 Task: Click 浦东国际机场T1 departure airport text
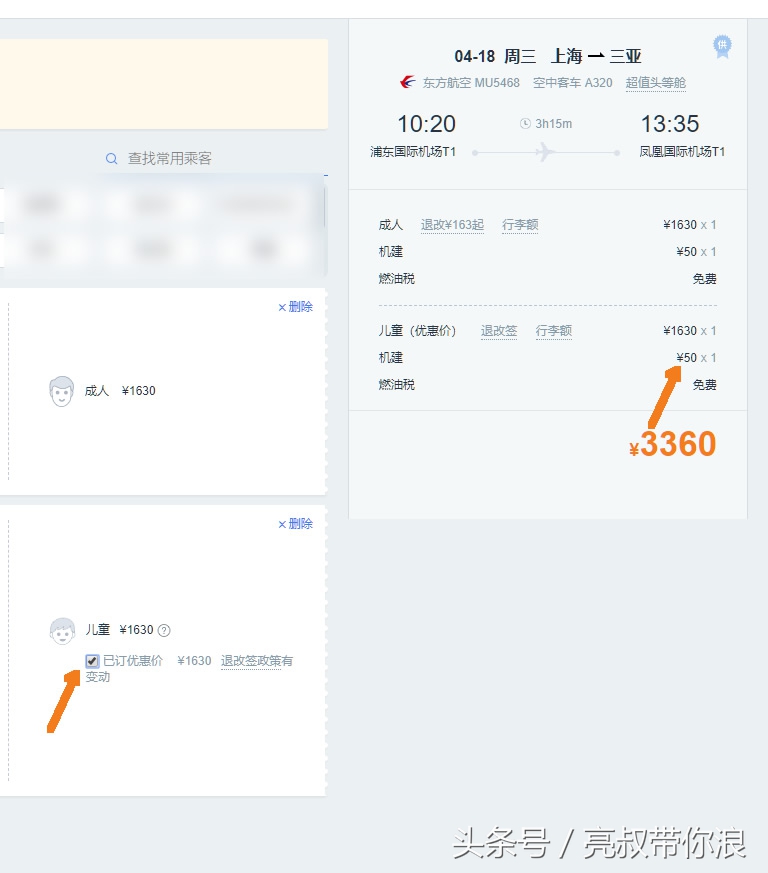[x=413, y=152]
